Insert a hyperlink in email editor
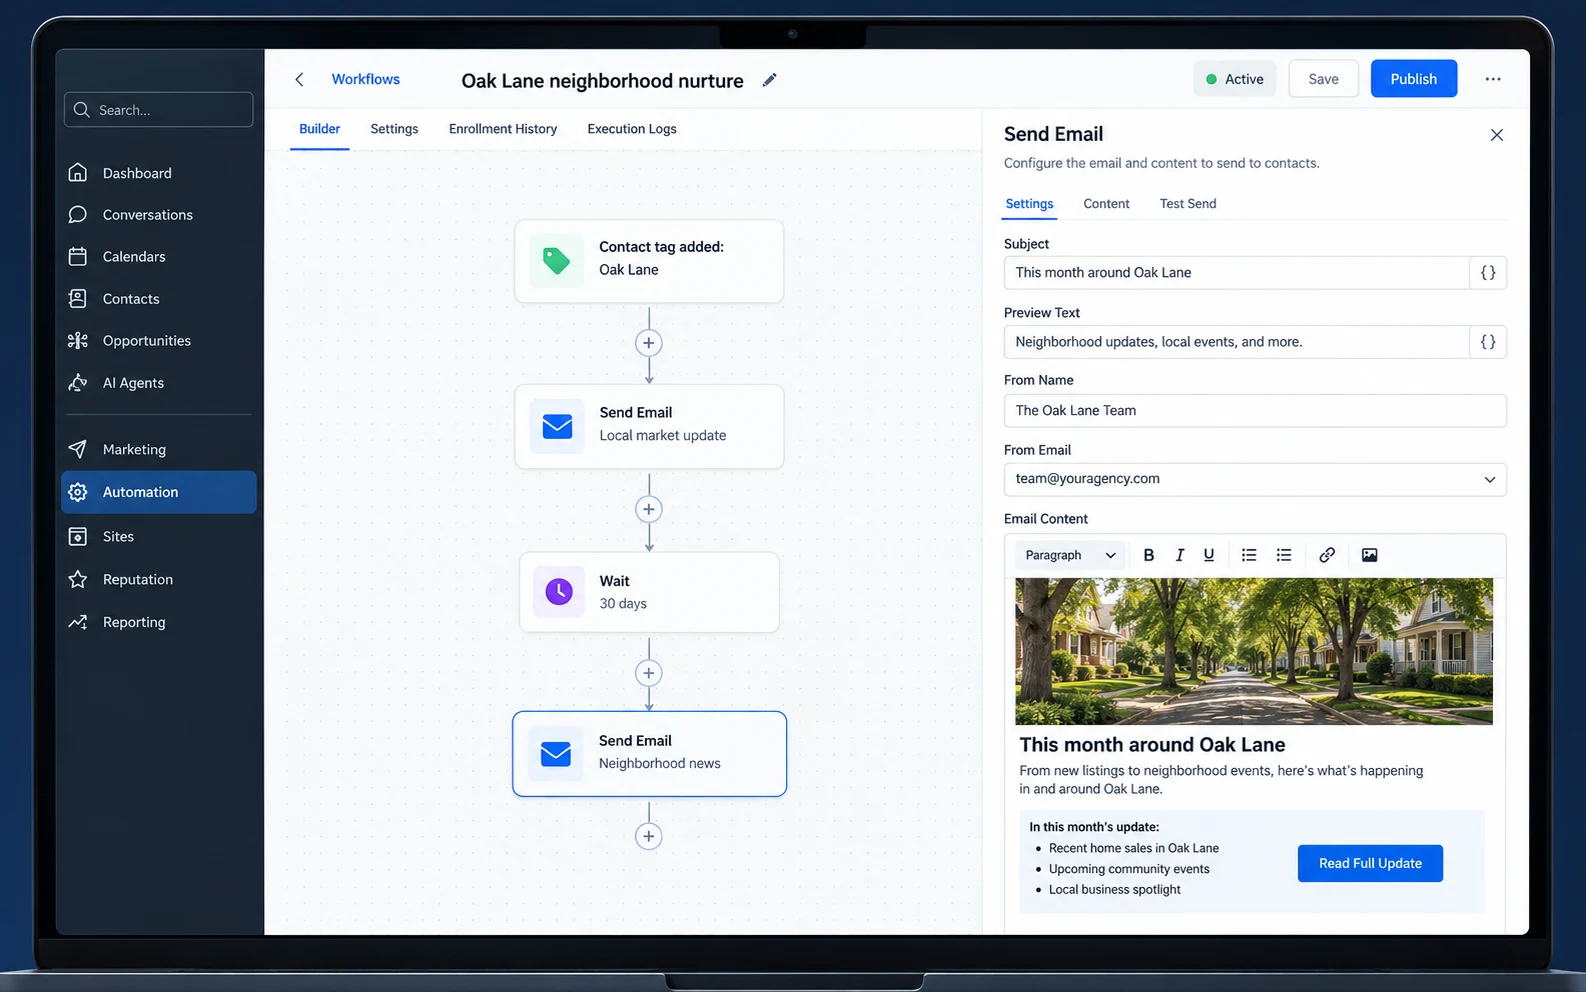Image resolution: width=1586 pixels, height=992 pixels. click(x=1327, y=555)
